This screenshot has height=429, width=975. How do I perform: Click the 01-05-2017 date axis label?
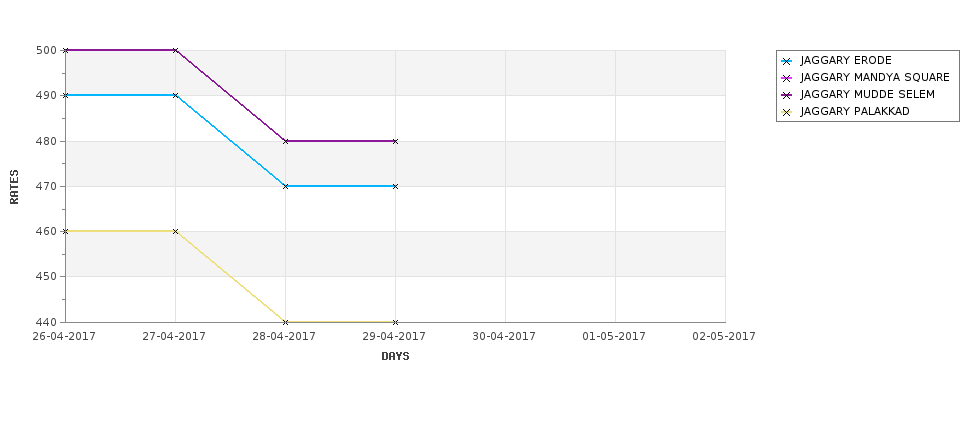614,336
